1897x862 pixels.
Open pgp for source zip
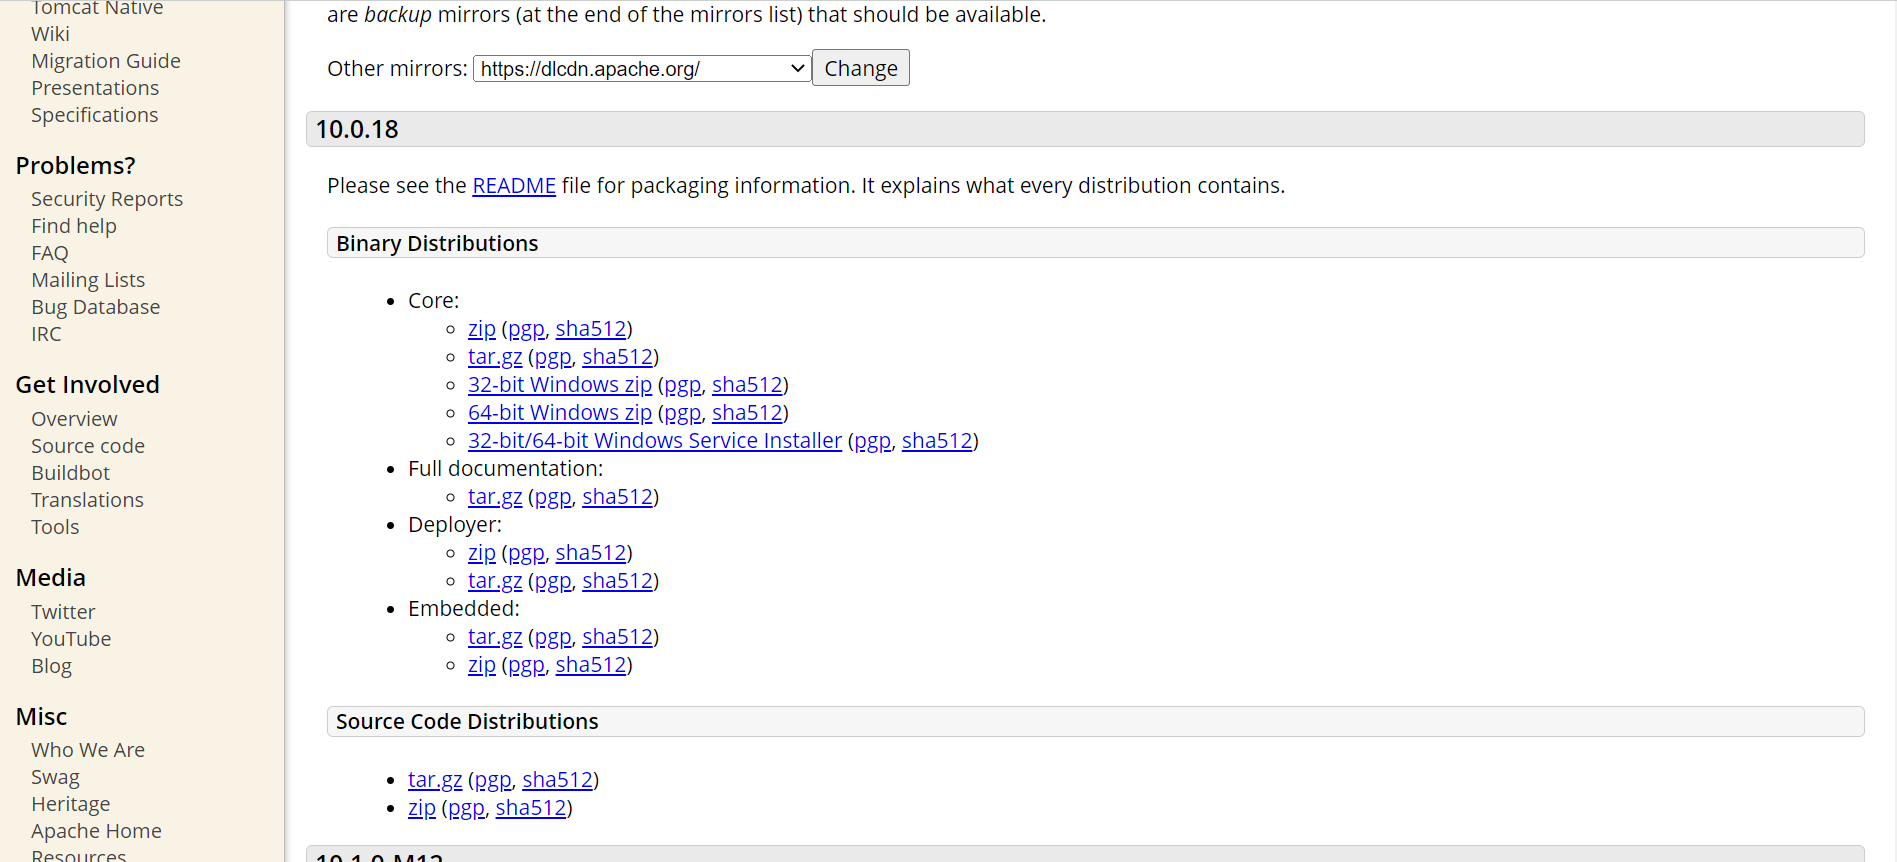pyautogui.click(x=466, y=808)
